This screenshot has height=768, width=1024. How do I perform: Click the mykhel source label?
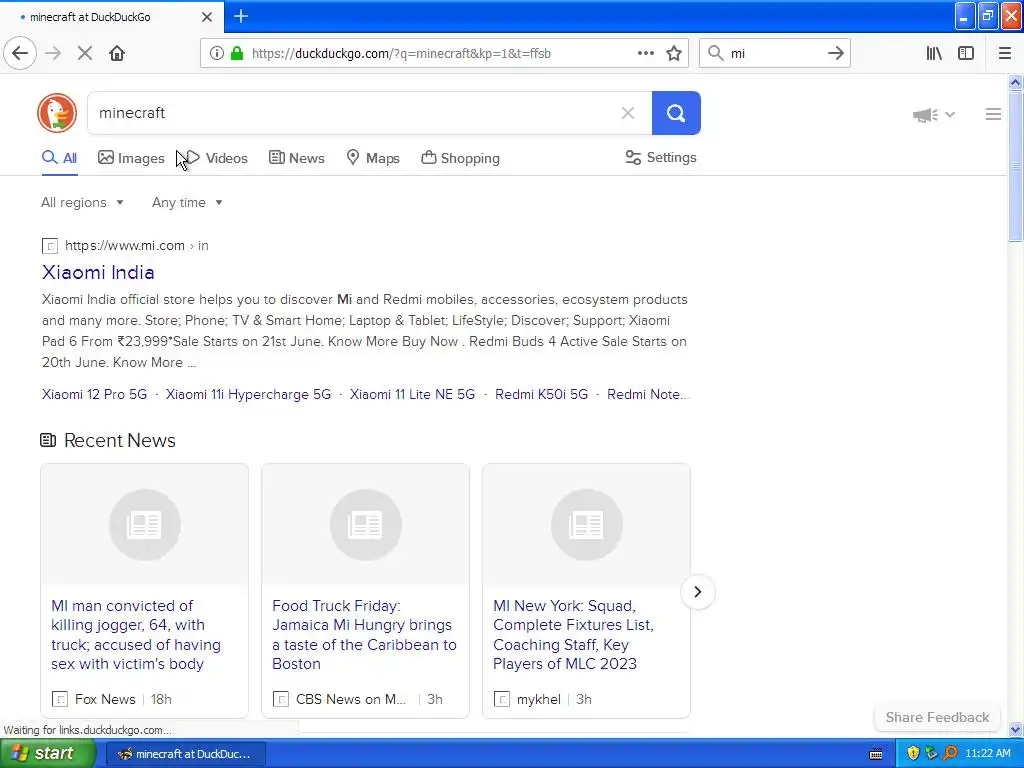[x=539, y=699]
